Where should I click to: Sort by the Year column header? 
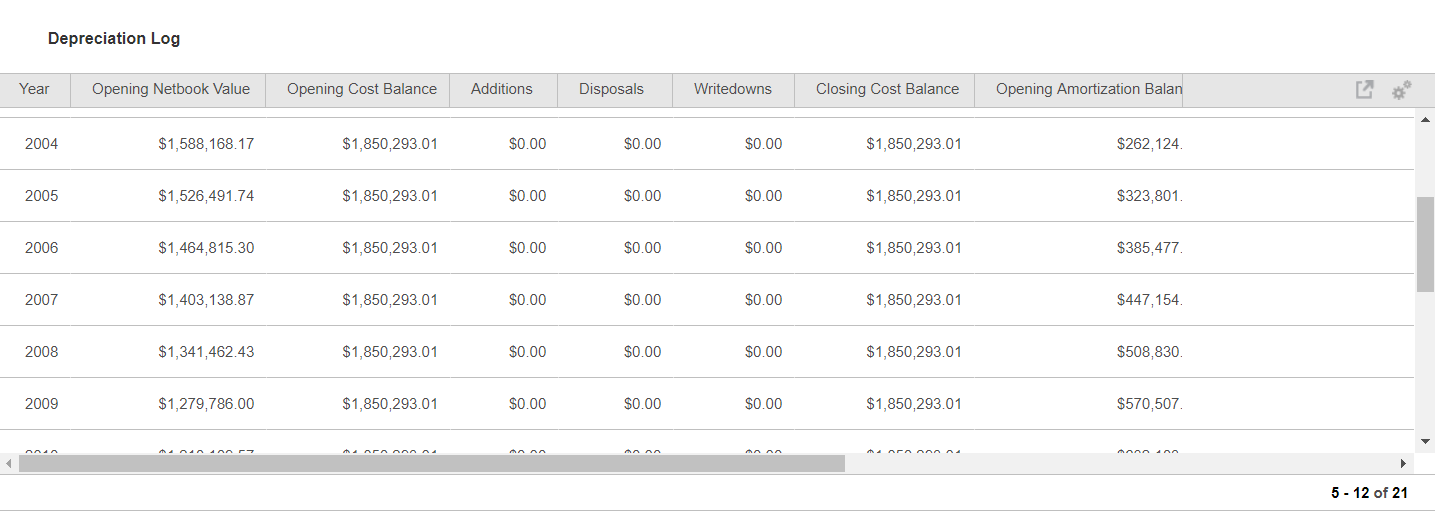click(34, 89)
